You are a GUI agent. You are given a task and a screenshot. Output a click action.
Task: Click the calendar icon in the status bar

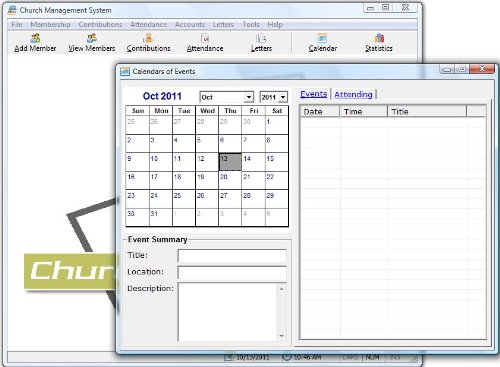click(x=229, y=358)
